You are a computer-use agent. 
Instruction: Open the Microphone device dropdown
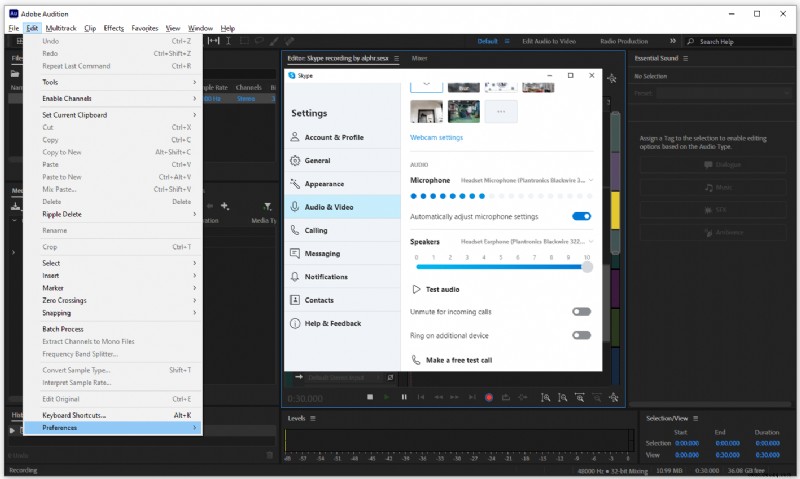527,180
